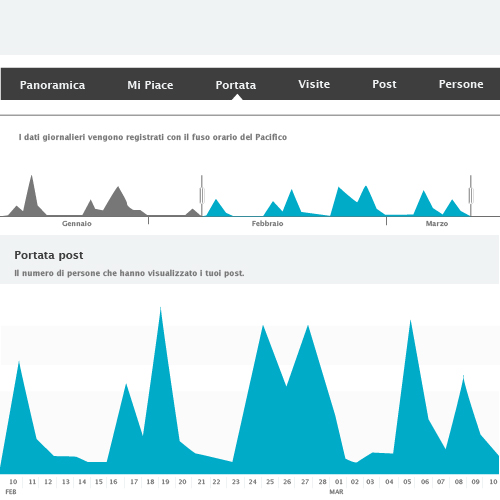Select axis date 23 on main chart

pos(236,482)
